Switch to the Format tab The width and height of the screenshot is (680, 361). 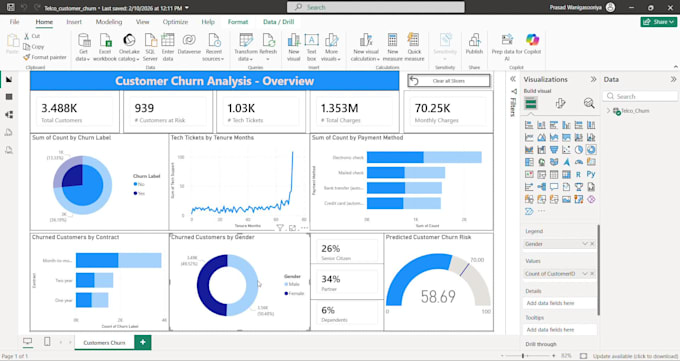pyautogui.click(x=238, y=22)
